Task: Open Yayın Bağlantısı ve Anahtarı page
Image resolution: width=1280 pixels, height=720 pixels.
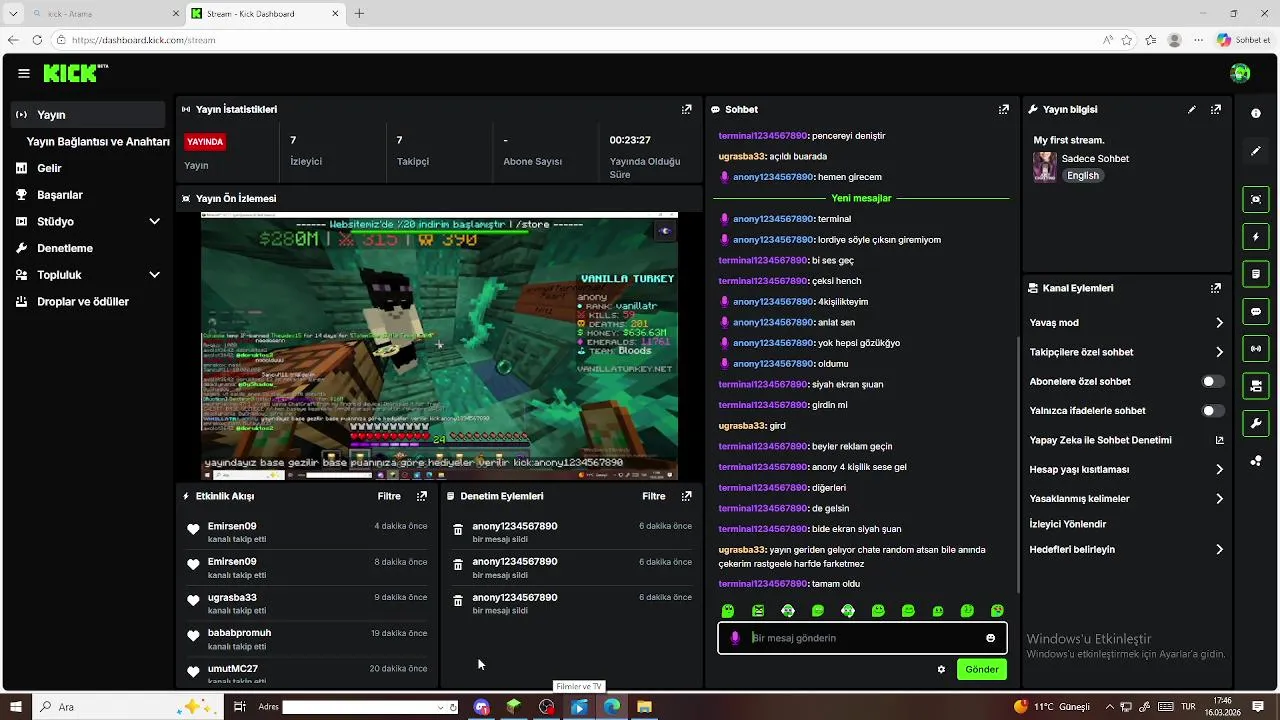Action: pos(98,142)
